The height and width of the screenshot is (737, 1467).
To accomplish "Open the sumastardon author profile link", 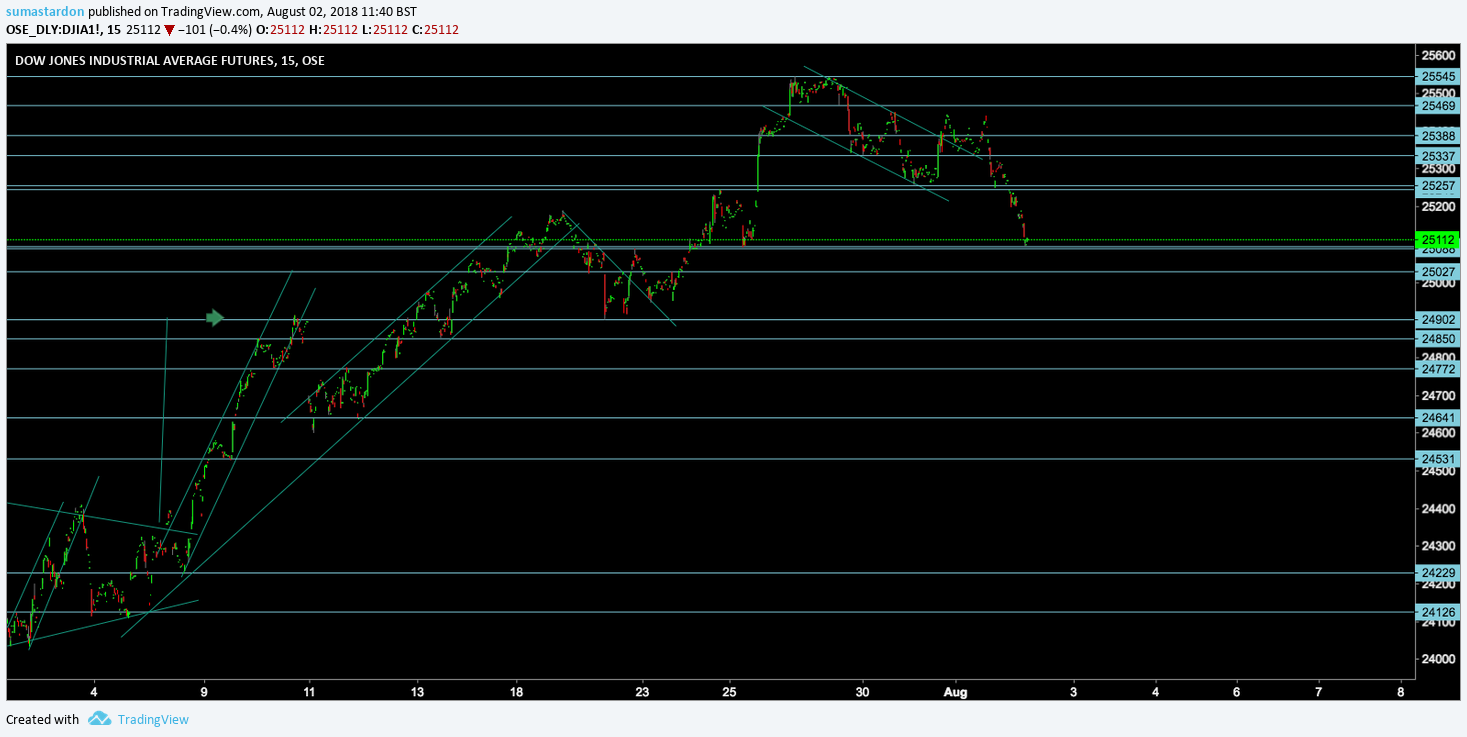I will (45, 11).
